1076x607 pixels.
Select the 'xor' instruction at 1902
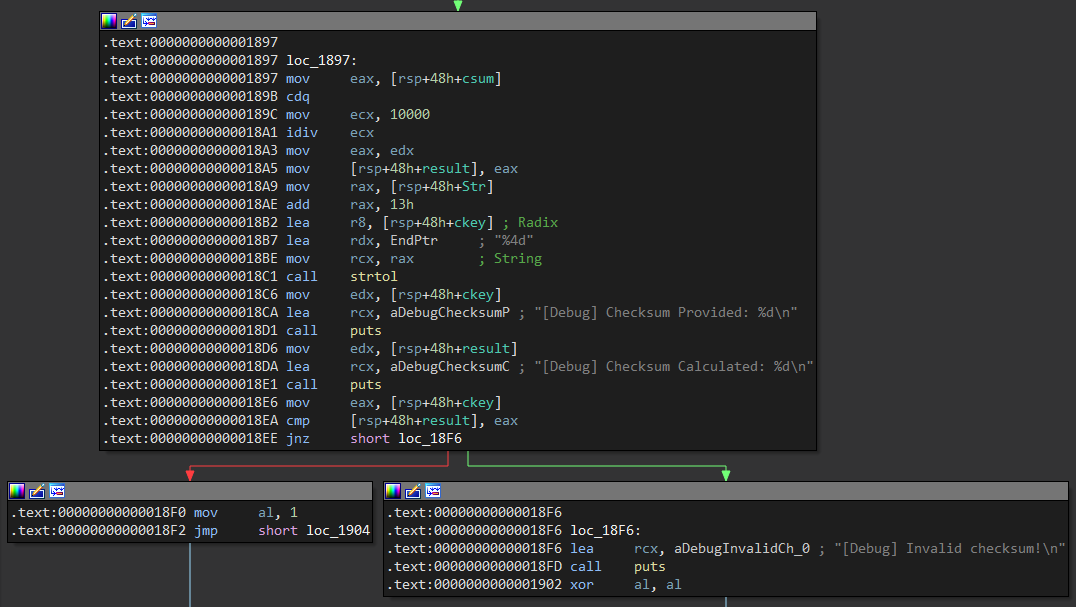(x=582, y=584)
